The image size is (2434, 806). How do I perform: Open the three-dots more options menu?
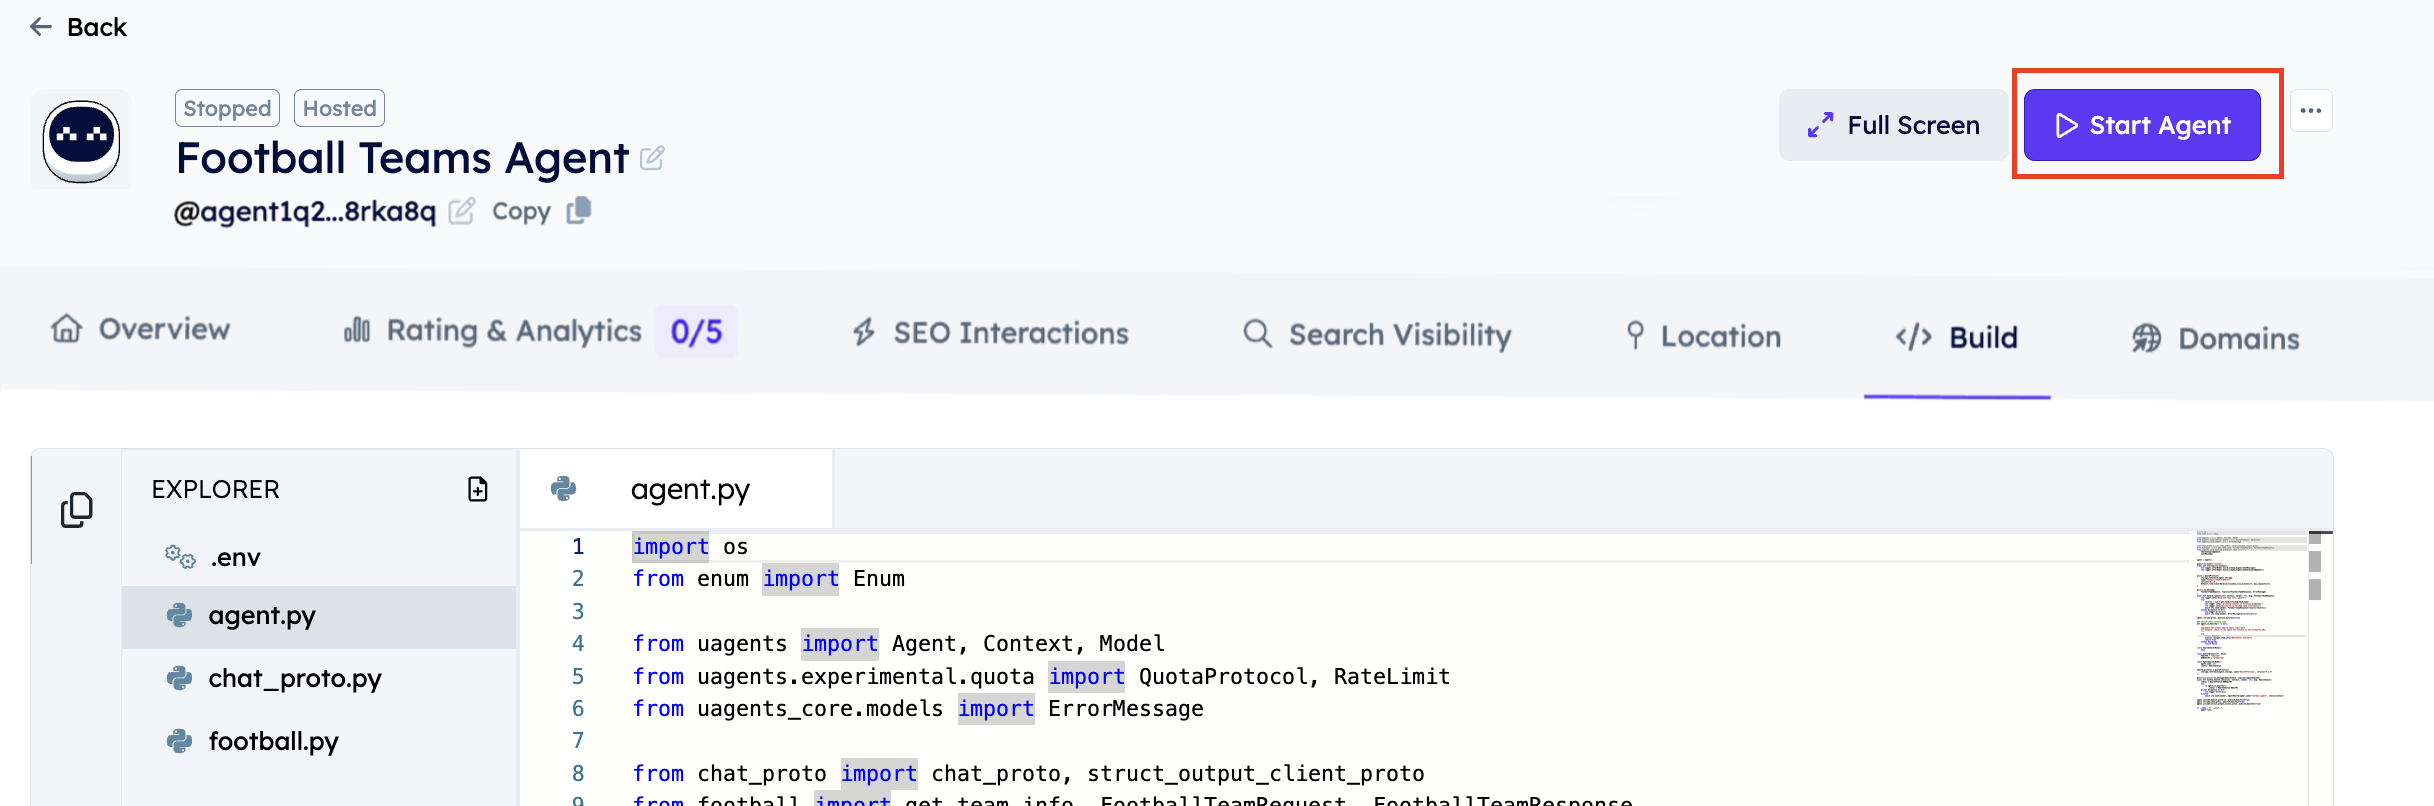coord(2310,111)
